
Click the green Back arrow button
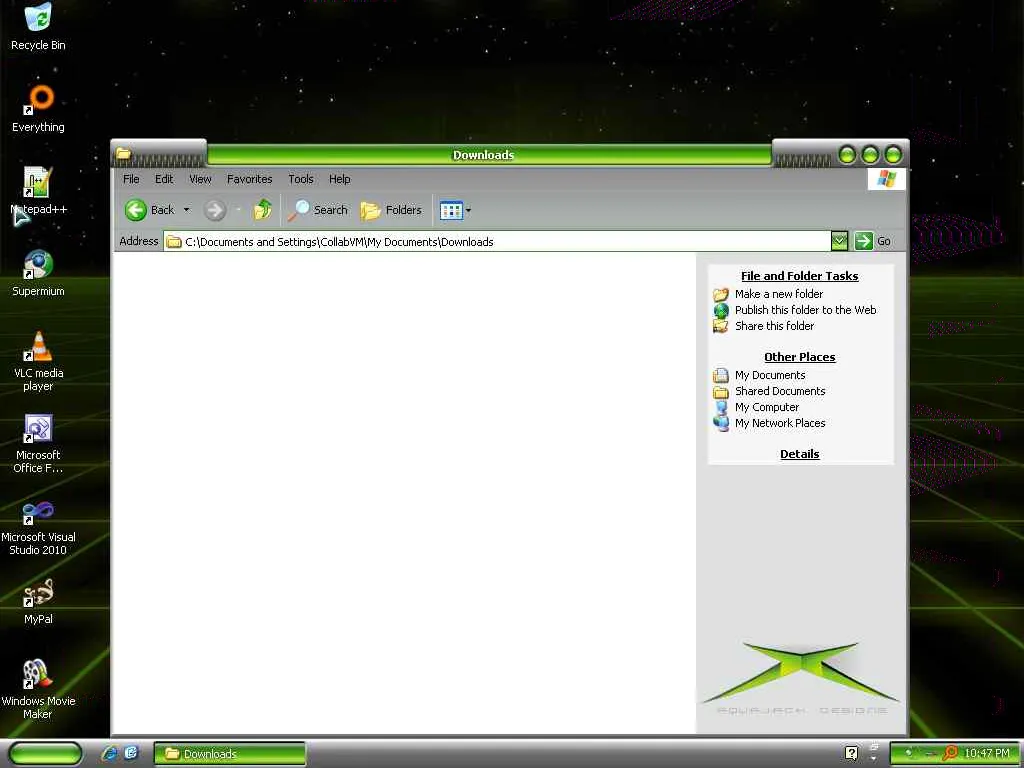point(136,210)
